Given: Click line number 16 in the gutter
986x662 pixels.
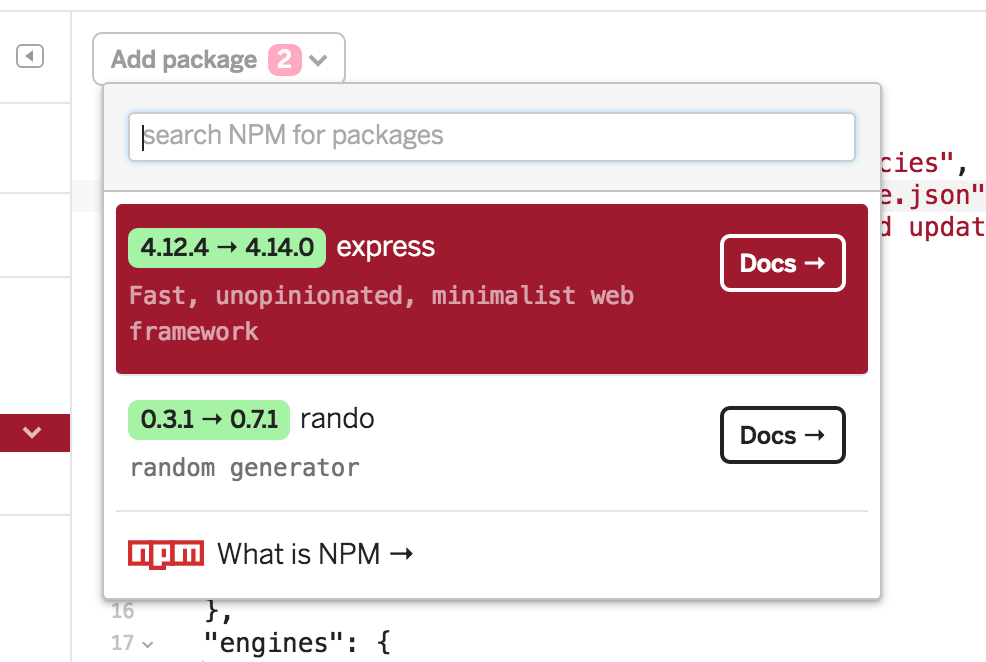Looking at the screenshot, I should pyautogui.click(x=123, y=610).
